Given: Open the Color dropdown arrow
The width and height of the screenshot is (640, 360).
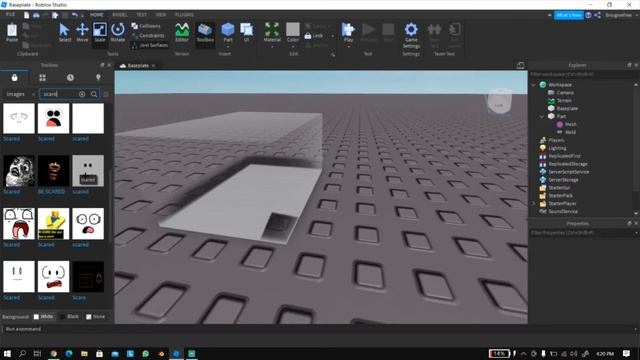Looking at the screenshot, I should (293, 47).
